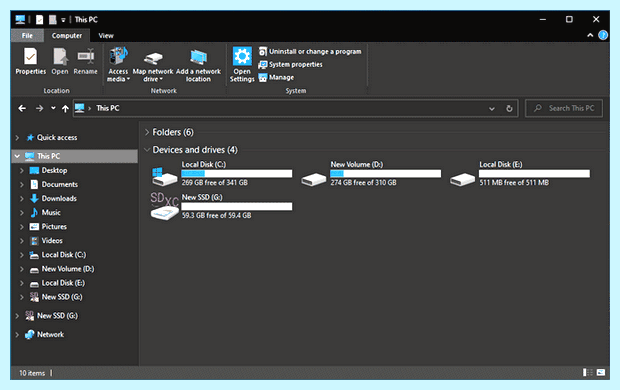The height and width of the screenshot is (390, 620).
Task: Go up one level arrow
Action: point(65,108)
